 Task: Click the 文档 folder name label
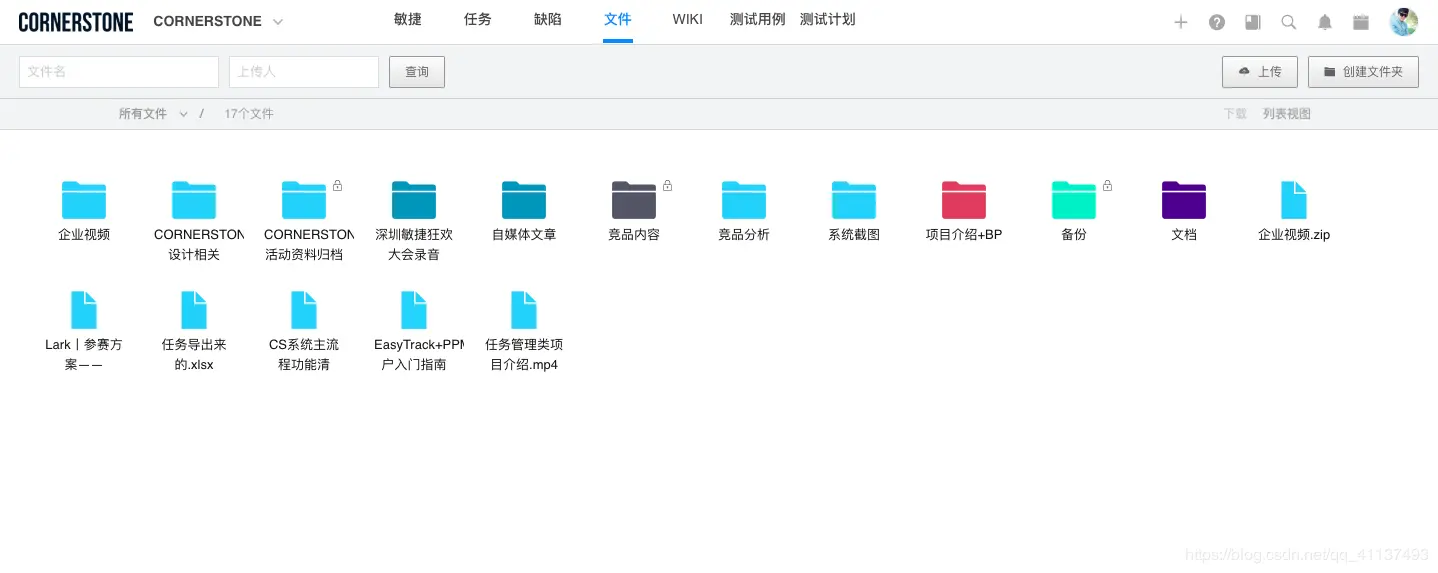(x=1184, y=235)
